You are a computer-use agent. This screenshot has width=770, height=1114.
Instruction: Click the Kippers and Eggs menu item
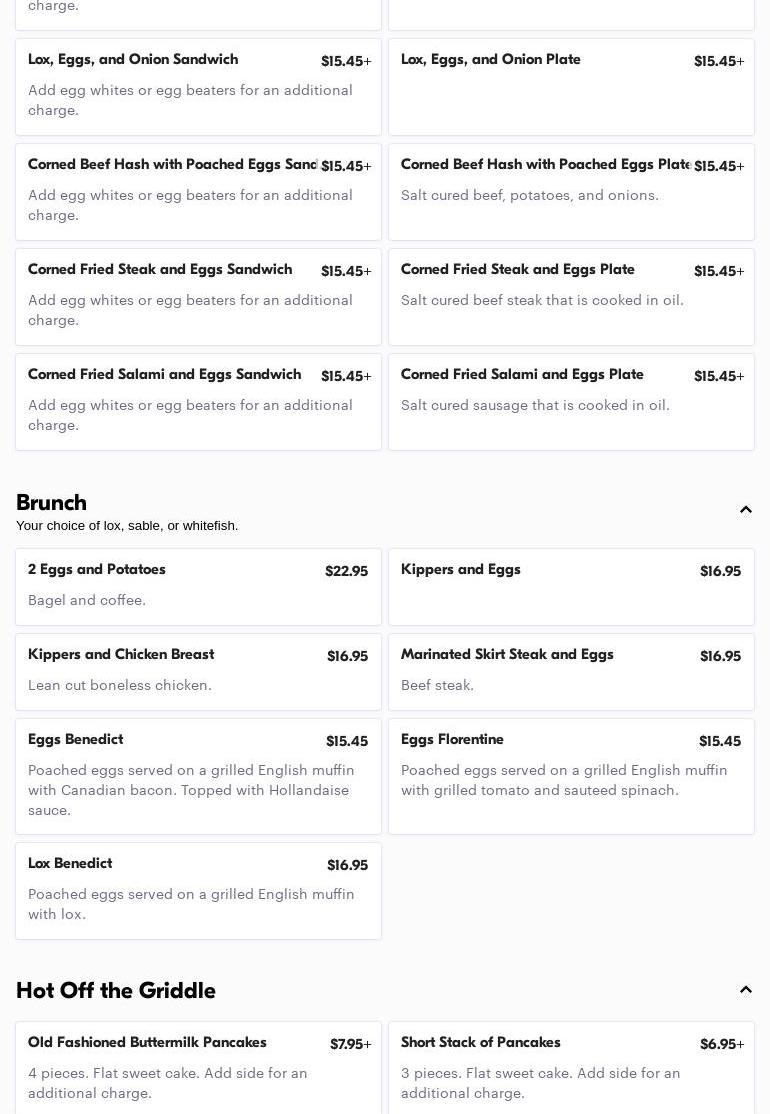tap(571, 586)
